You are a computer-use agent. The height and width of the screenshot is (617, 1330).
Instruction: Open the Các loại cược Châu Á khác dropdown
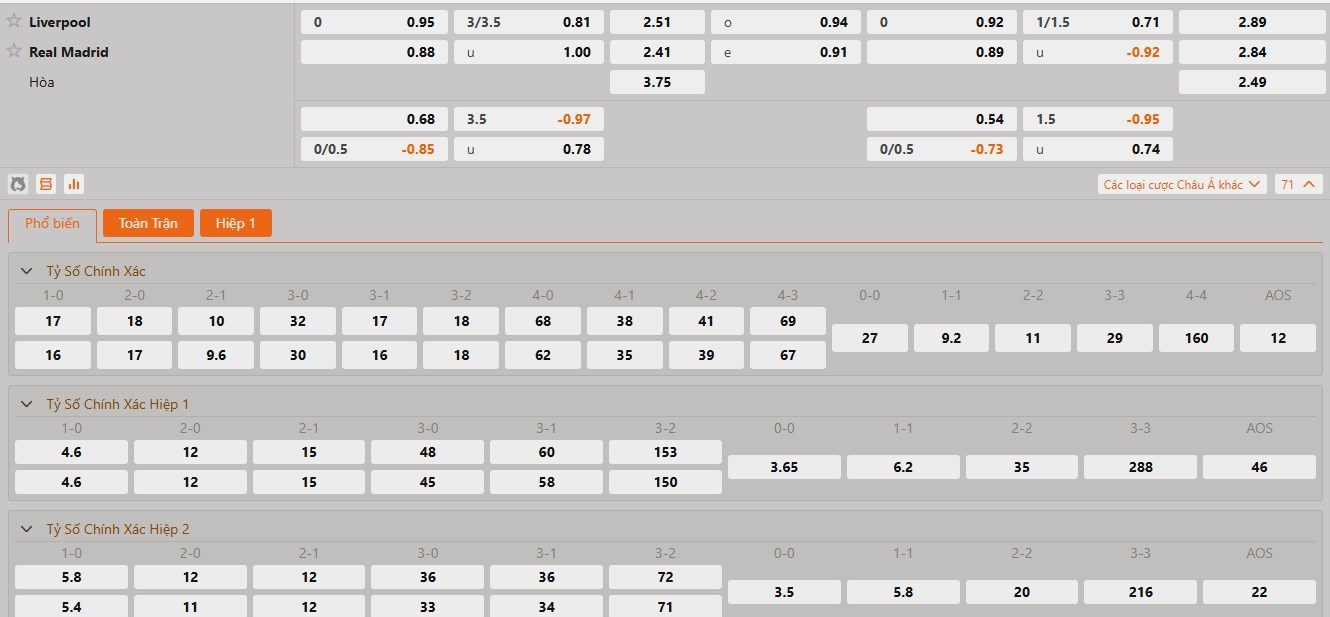click(x=1181, y=184)
